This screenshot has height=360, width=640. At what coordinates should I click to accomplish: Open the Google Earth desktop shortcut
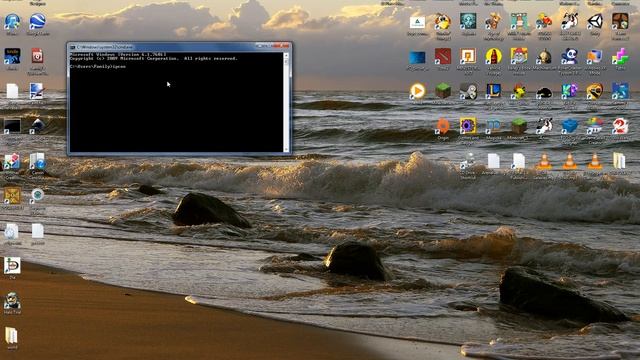[38, 22]
